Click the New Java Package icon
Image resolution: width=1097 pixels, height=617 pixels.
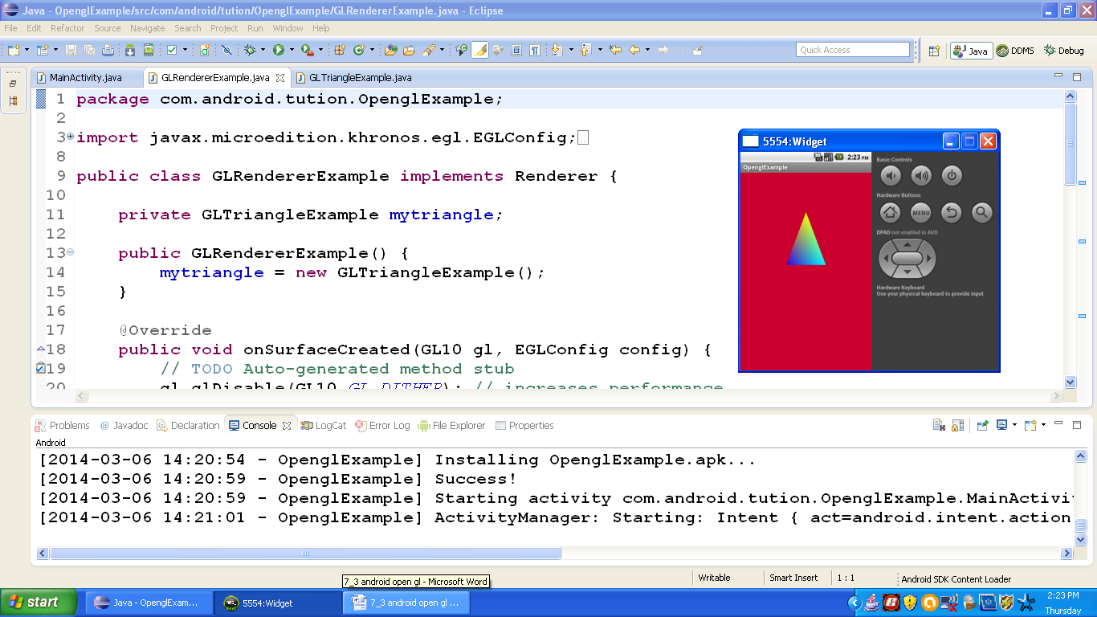pos(339,50)
